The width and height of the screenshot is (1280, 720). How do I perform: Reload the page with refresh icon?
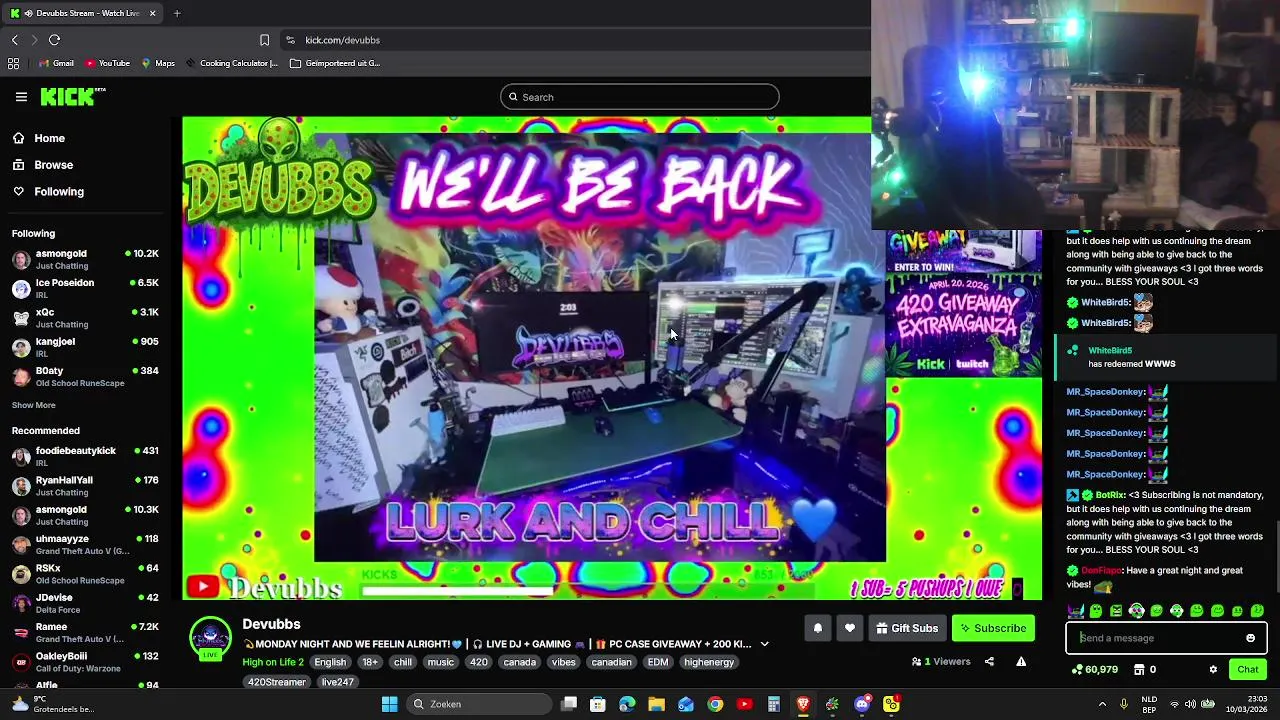(54, 40)
